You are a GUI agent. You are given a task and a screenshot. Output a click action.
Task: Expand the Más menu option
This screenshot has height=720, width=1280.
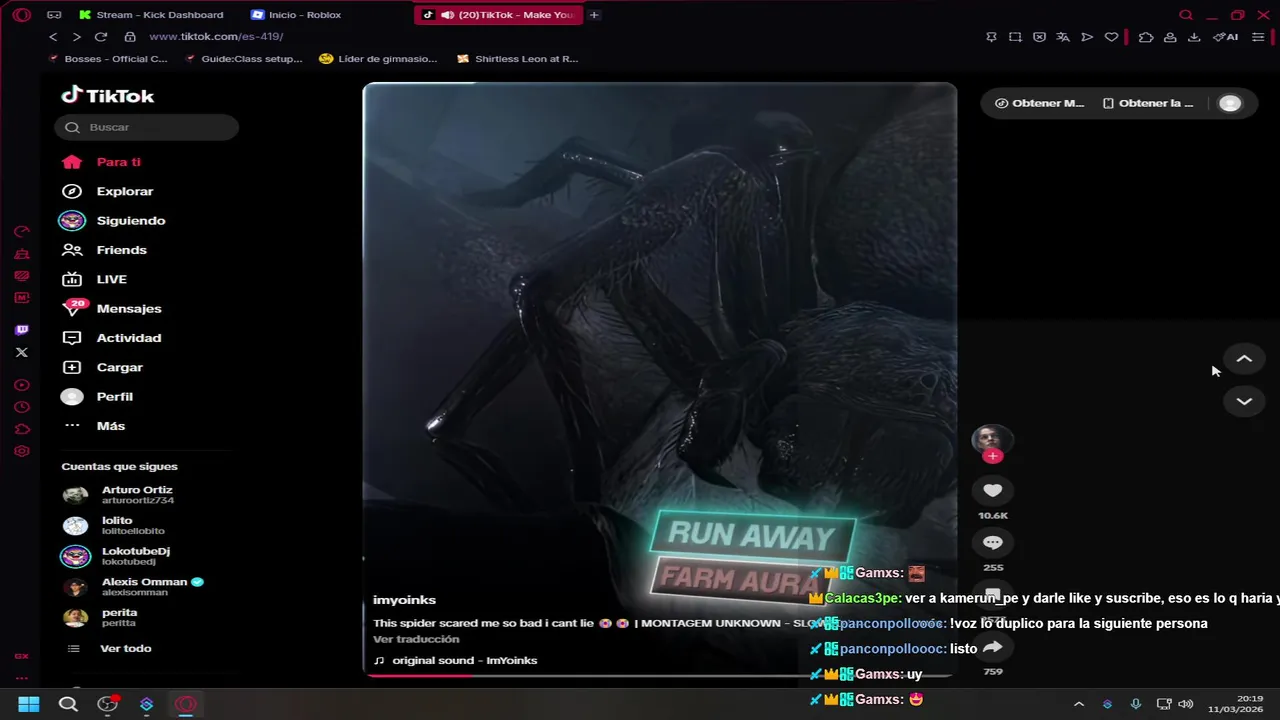(94, 426)
